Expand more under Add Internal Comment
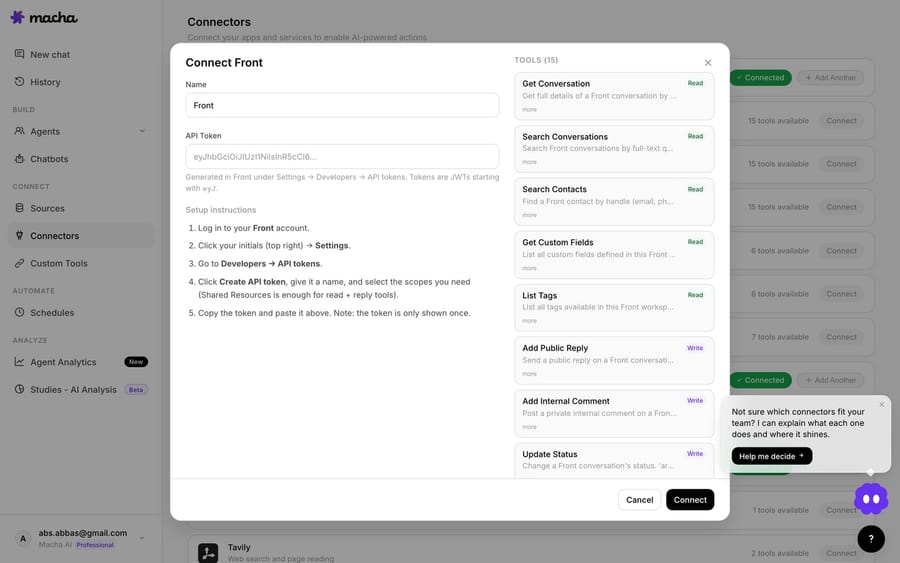The image size is (900, 563). click(x=529, y=427)
